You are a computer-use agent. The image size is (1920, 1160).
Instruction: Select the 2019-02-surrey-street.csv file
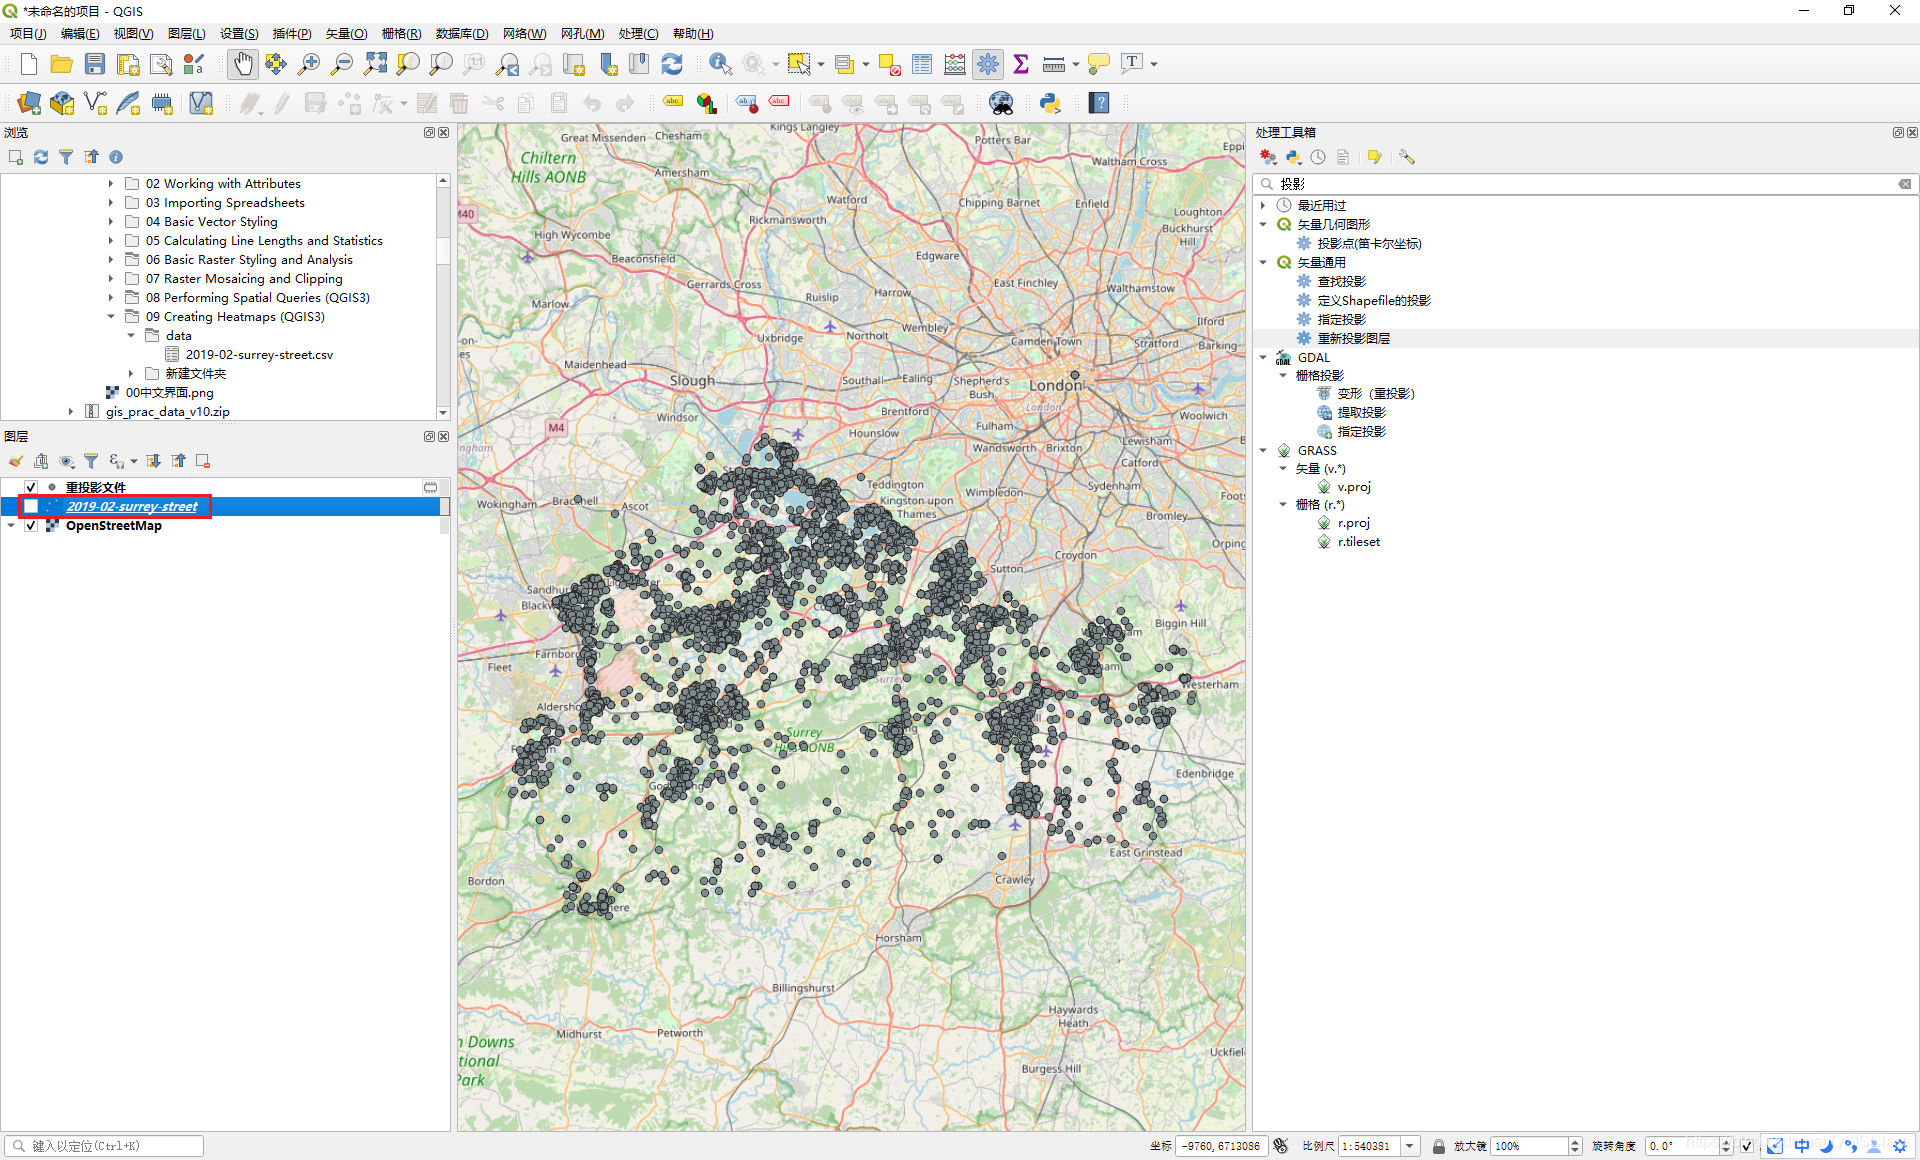click(x=259, y=354)
